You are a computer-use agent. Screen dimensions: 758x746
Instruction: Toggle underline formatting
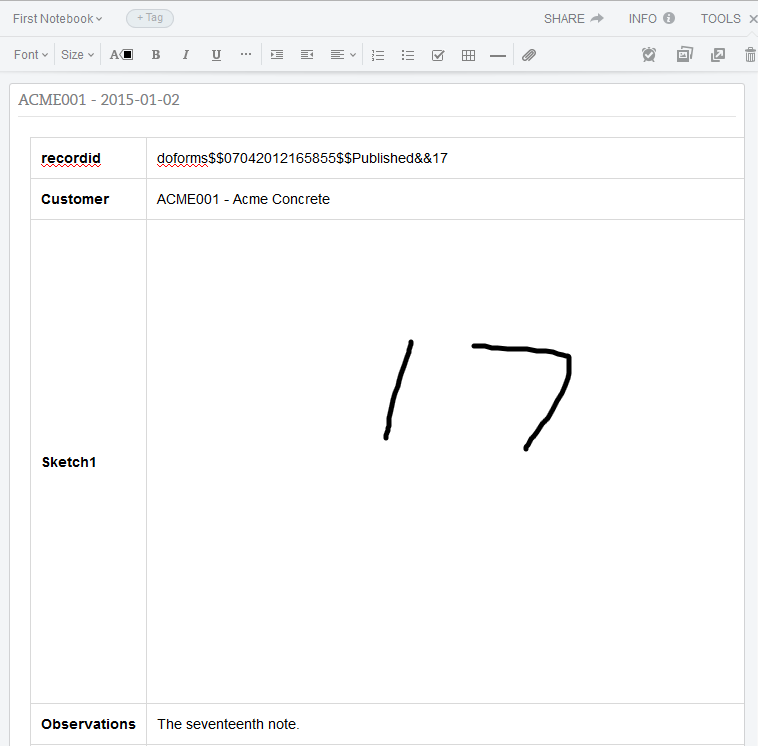point(216,55)
